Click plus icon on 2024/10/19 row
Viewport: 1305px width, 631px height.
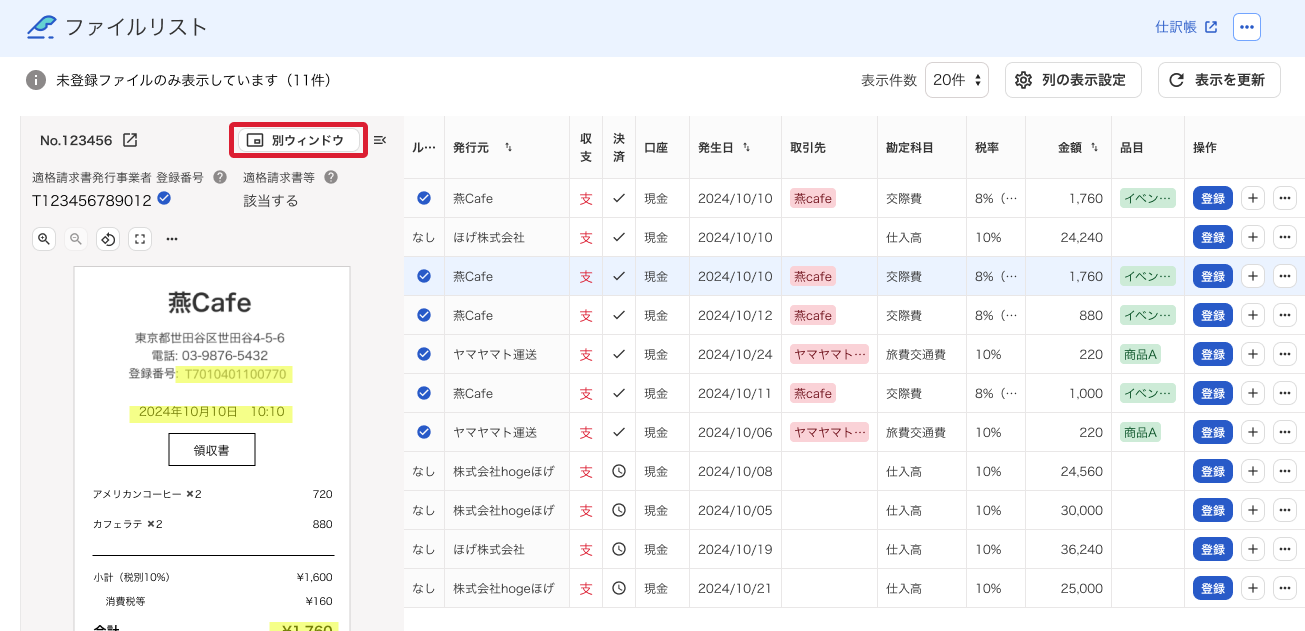(1253, 549)
